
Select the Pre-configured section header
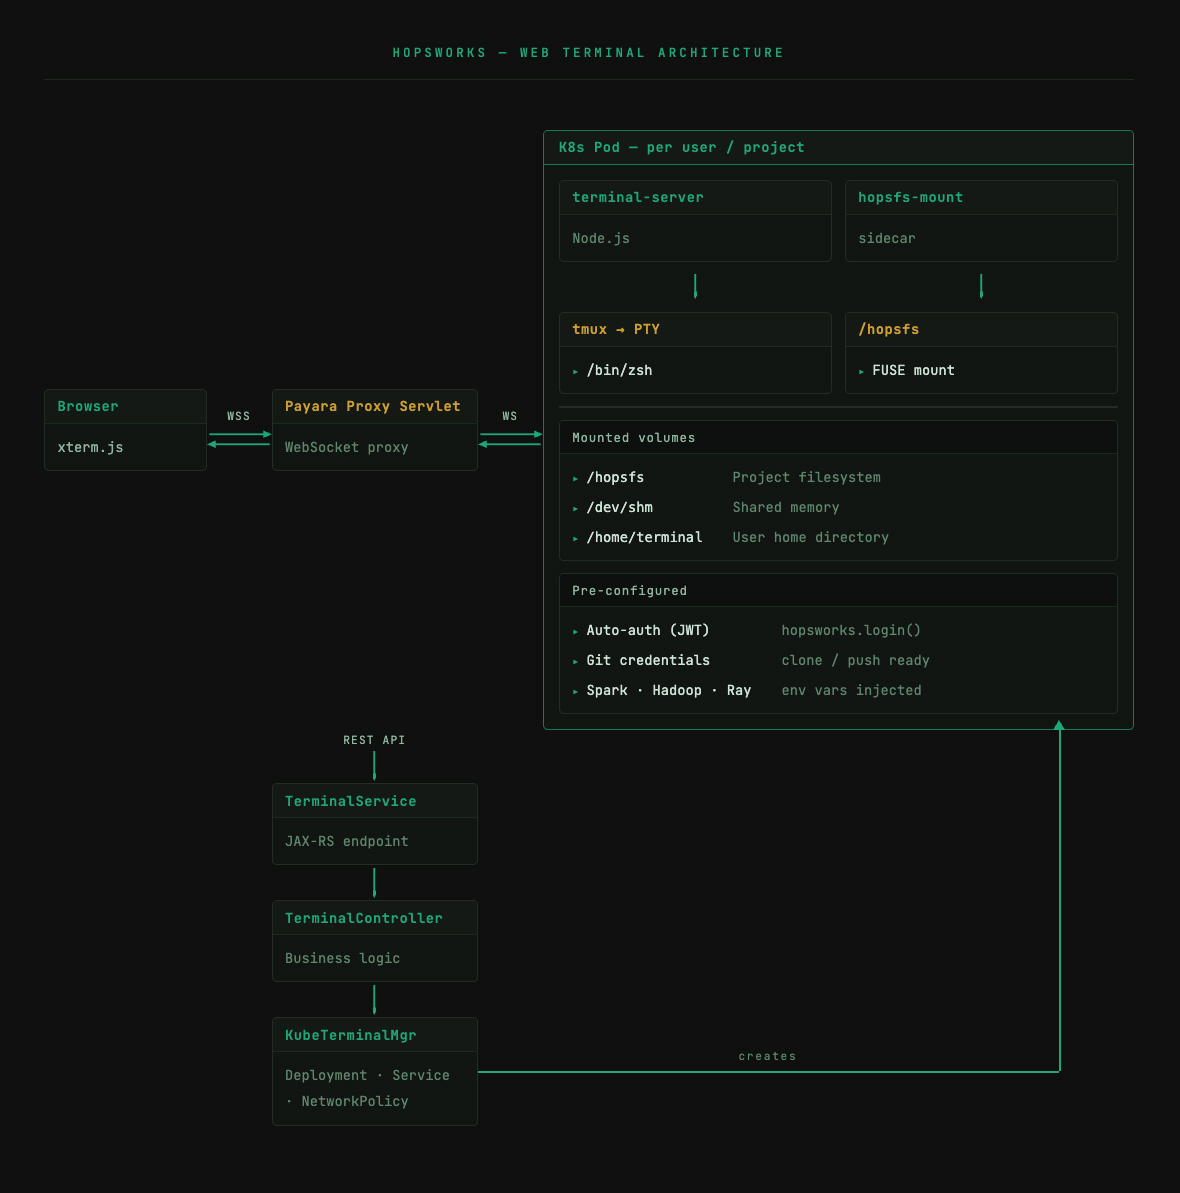coord(629,591)
